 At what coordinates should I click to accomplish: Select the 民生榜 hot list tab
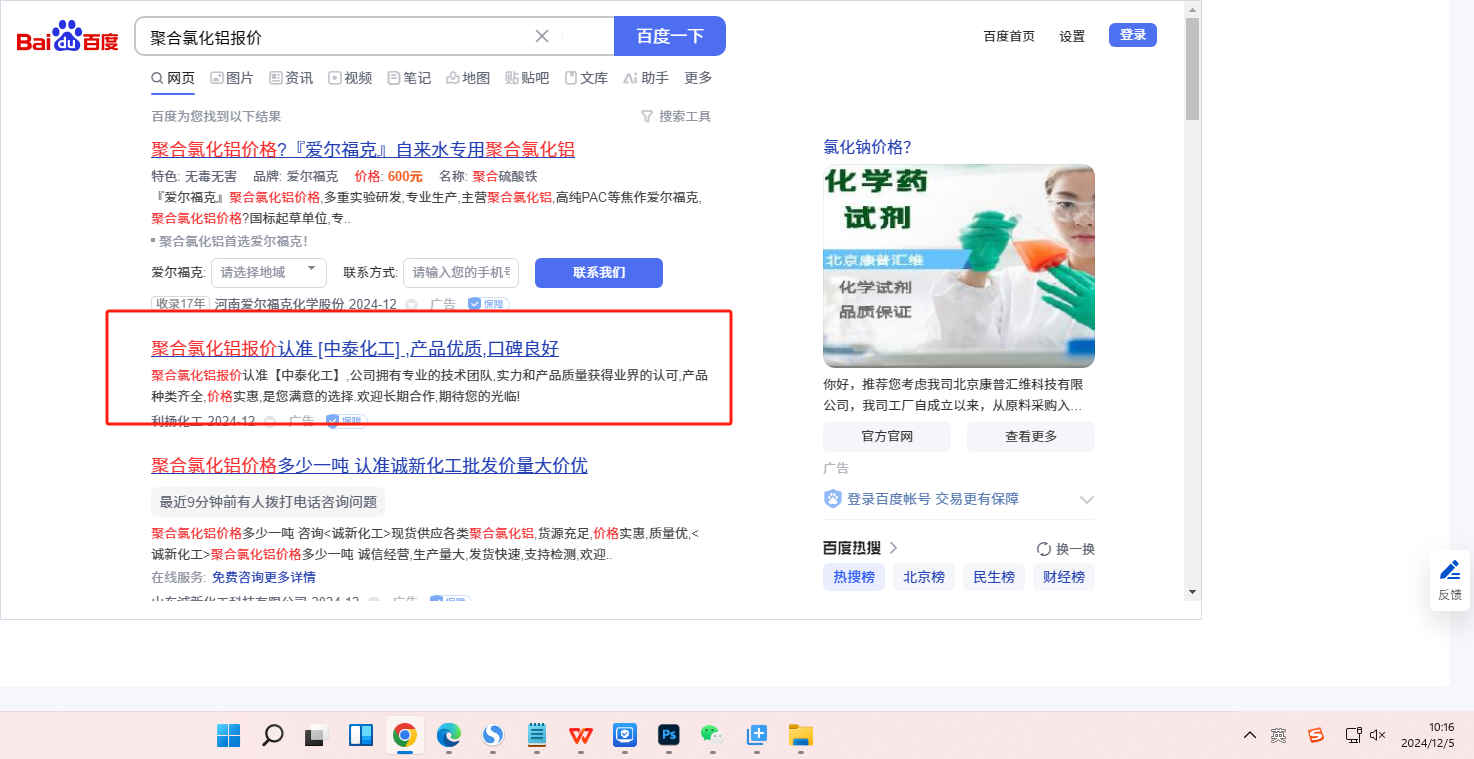[994, 577]
